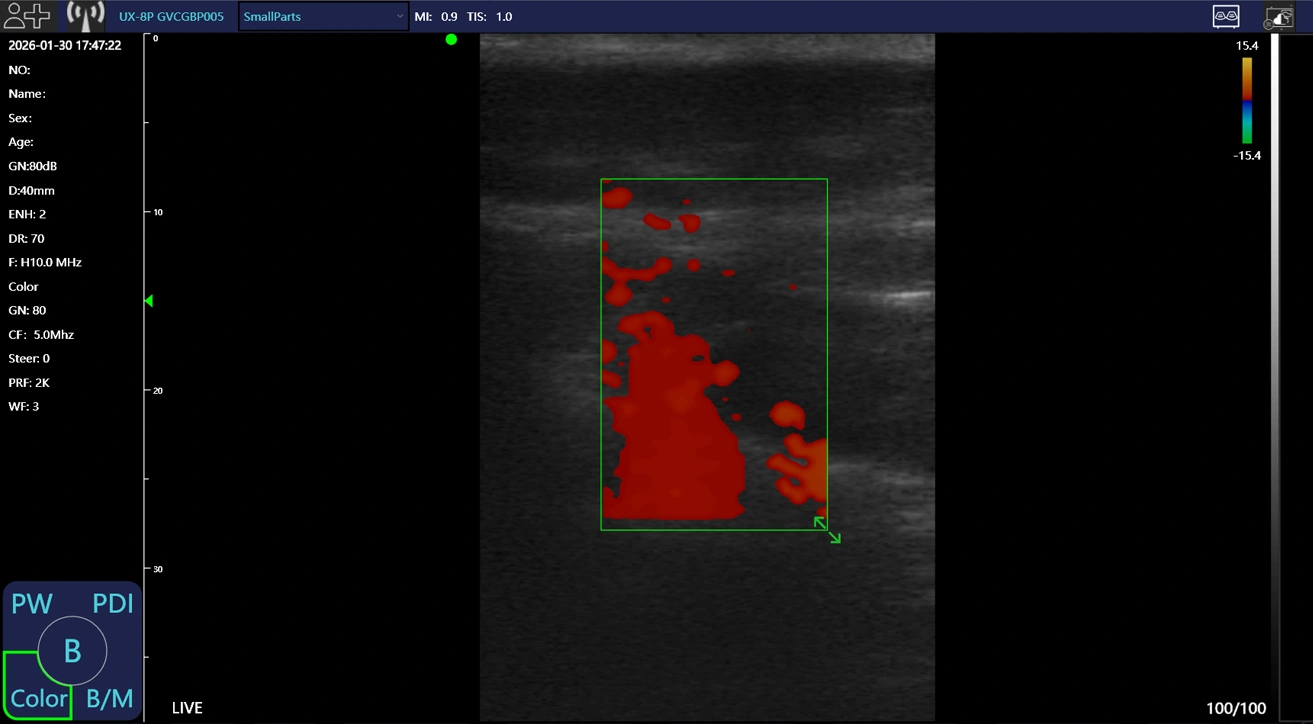This screenshot has width=1313, height=724.
Task: Click the F: H10.0 MHz frequency setting
Action: [x=45, y=263]
